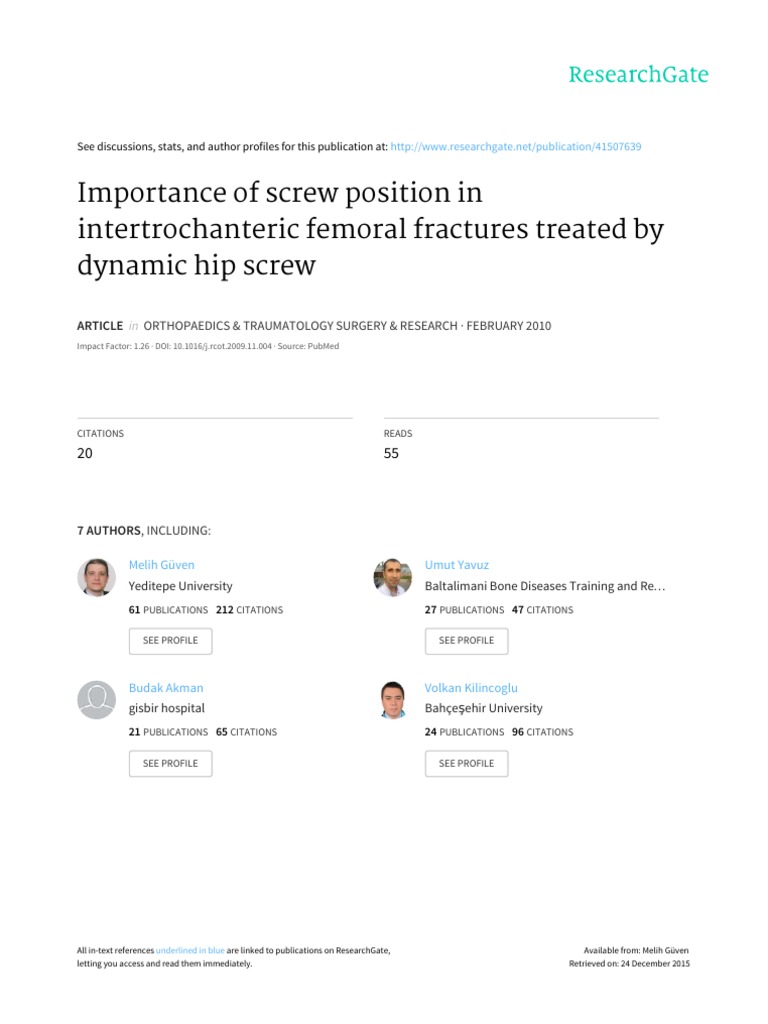Open Umut Yavuz author name link
Viewport: 768px width, 1024px height.
[456, 565]
